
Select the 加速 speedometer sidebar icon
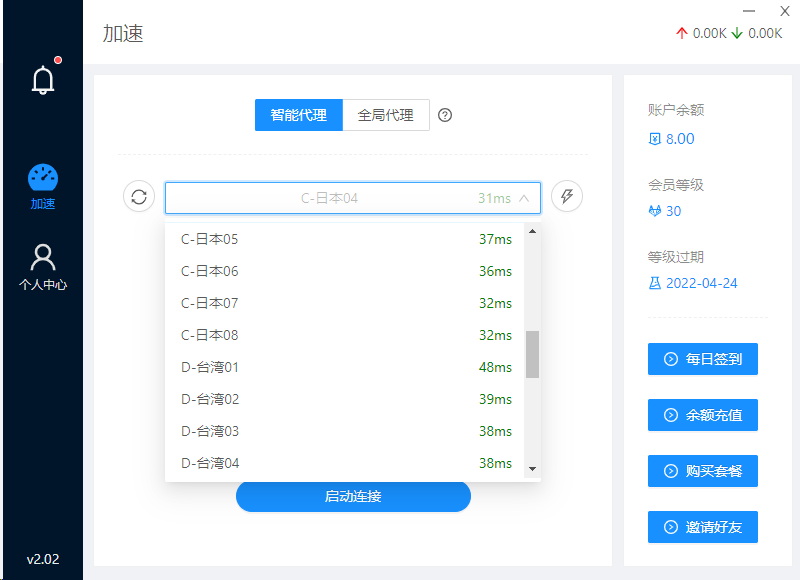click(x=42, y=179)
